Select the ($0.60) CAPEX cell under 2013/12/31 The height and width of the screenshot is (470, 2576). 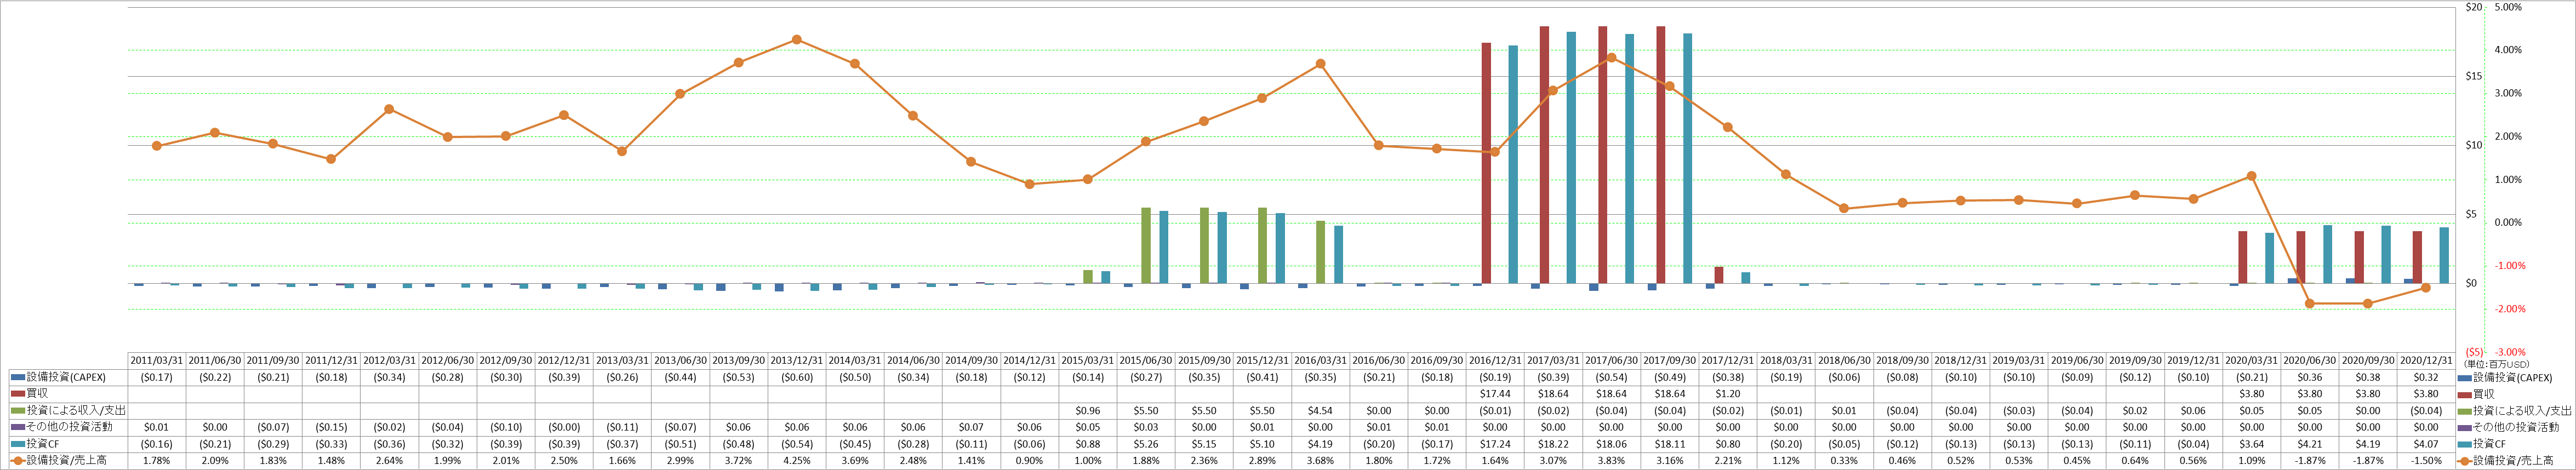tap(796, 378)
